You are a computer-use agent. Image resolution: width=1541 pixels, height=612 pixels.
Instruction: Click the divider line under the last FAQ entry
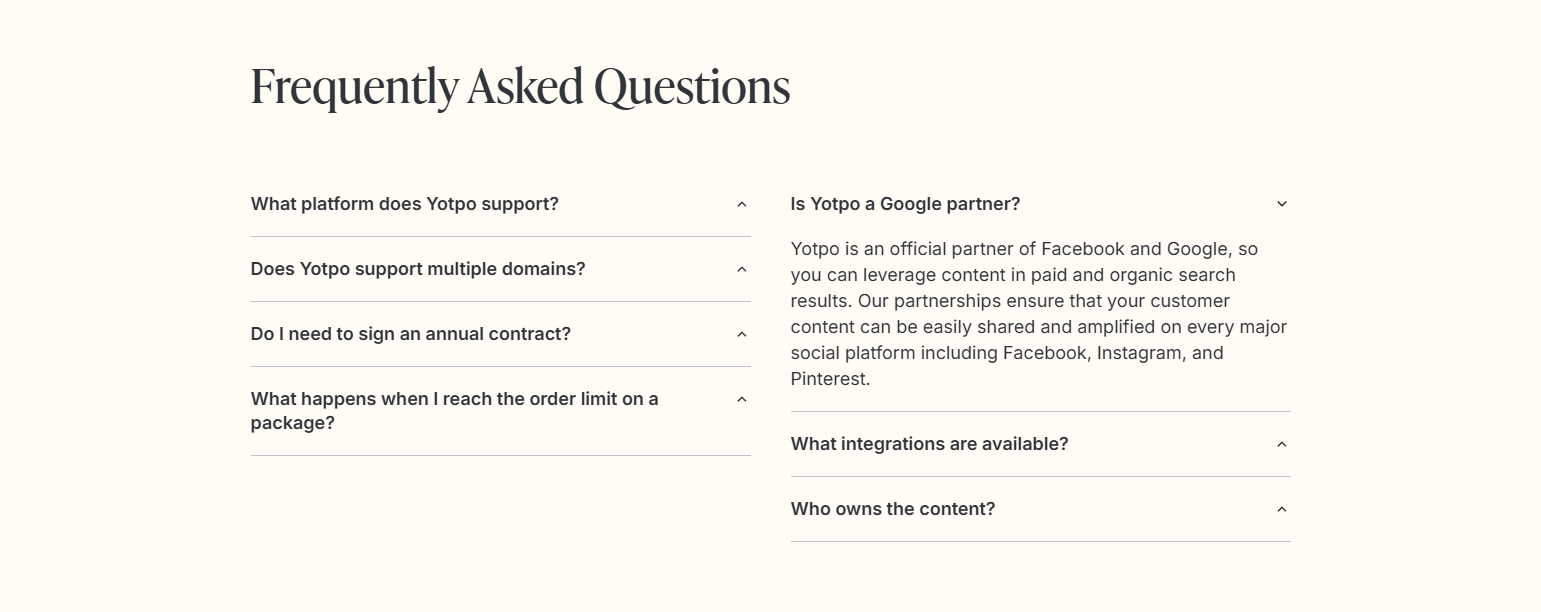pos(1041,543)
